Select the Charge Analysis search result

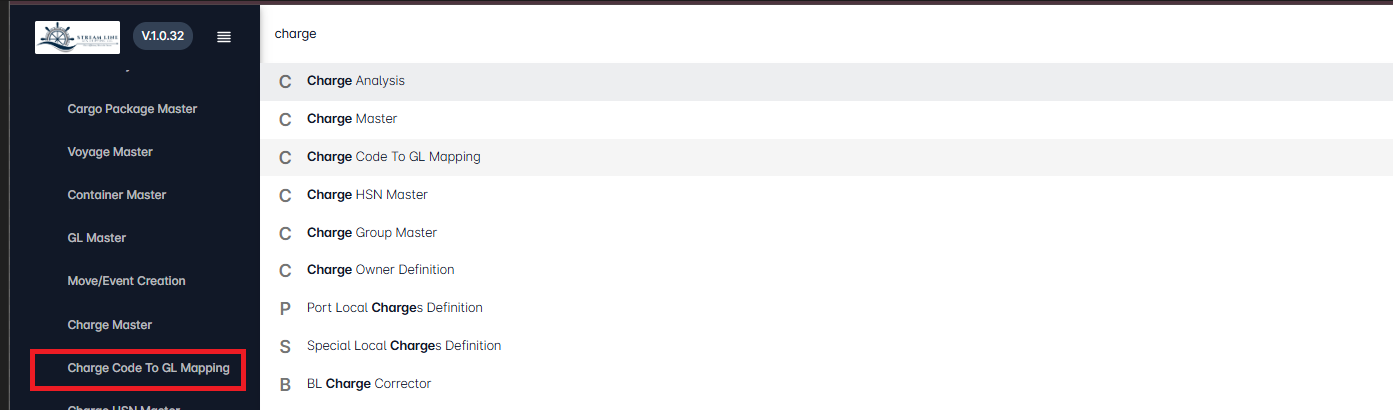coord(826,81)
